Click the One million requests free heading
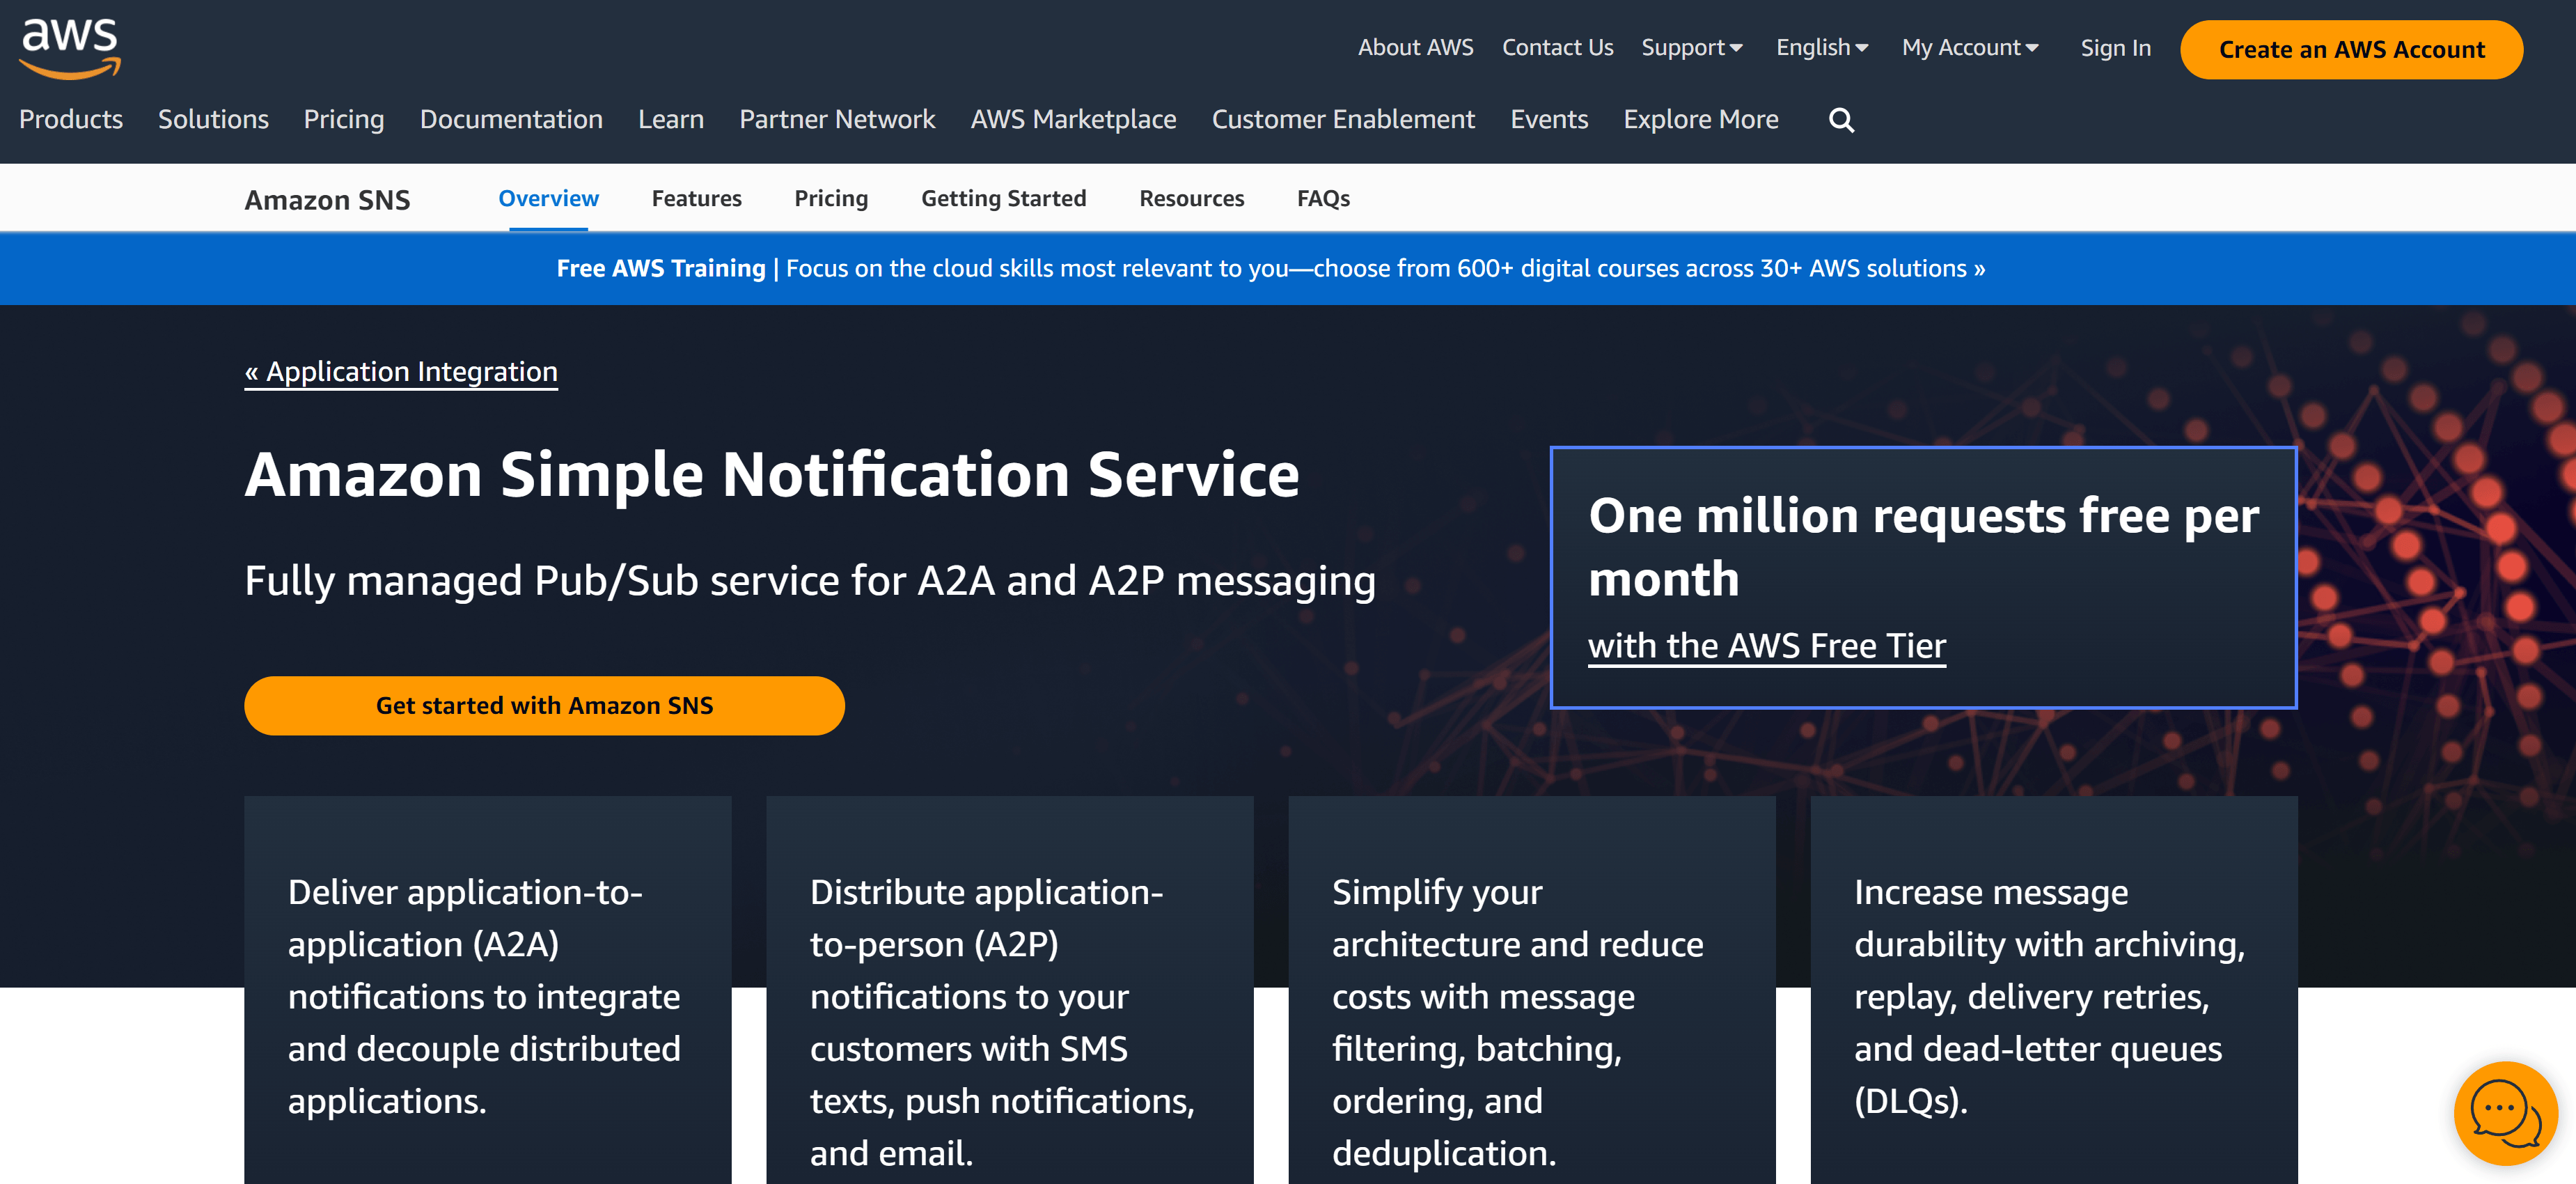Image resolution: width=2576 pixels, height=1184 pixels. [x=1922, y=547]
